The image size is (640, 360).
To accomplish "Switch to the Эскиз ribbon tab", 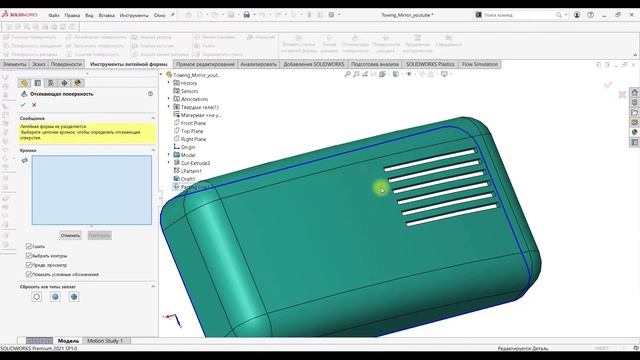I will pyautogui.click(x=39, y=64).
